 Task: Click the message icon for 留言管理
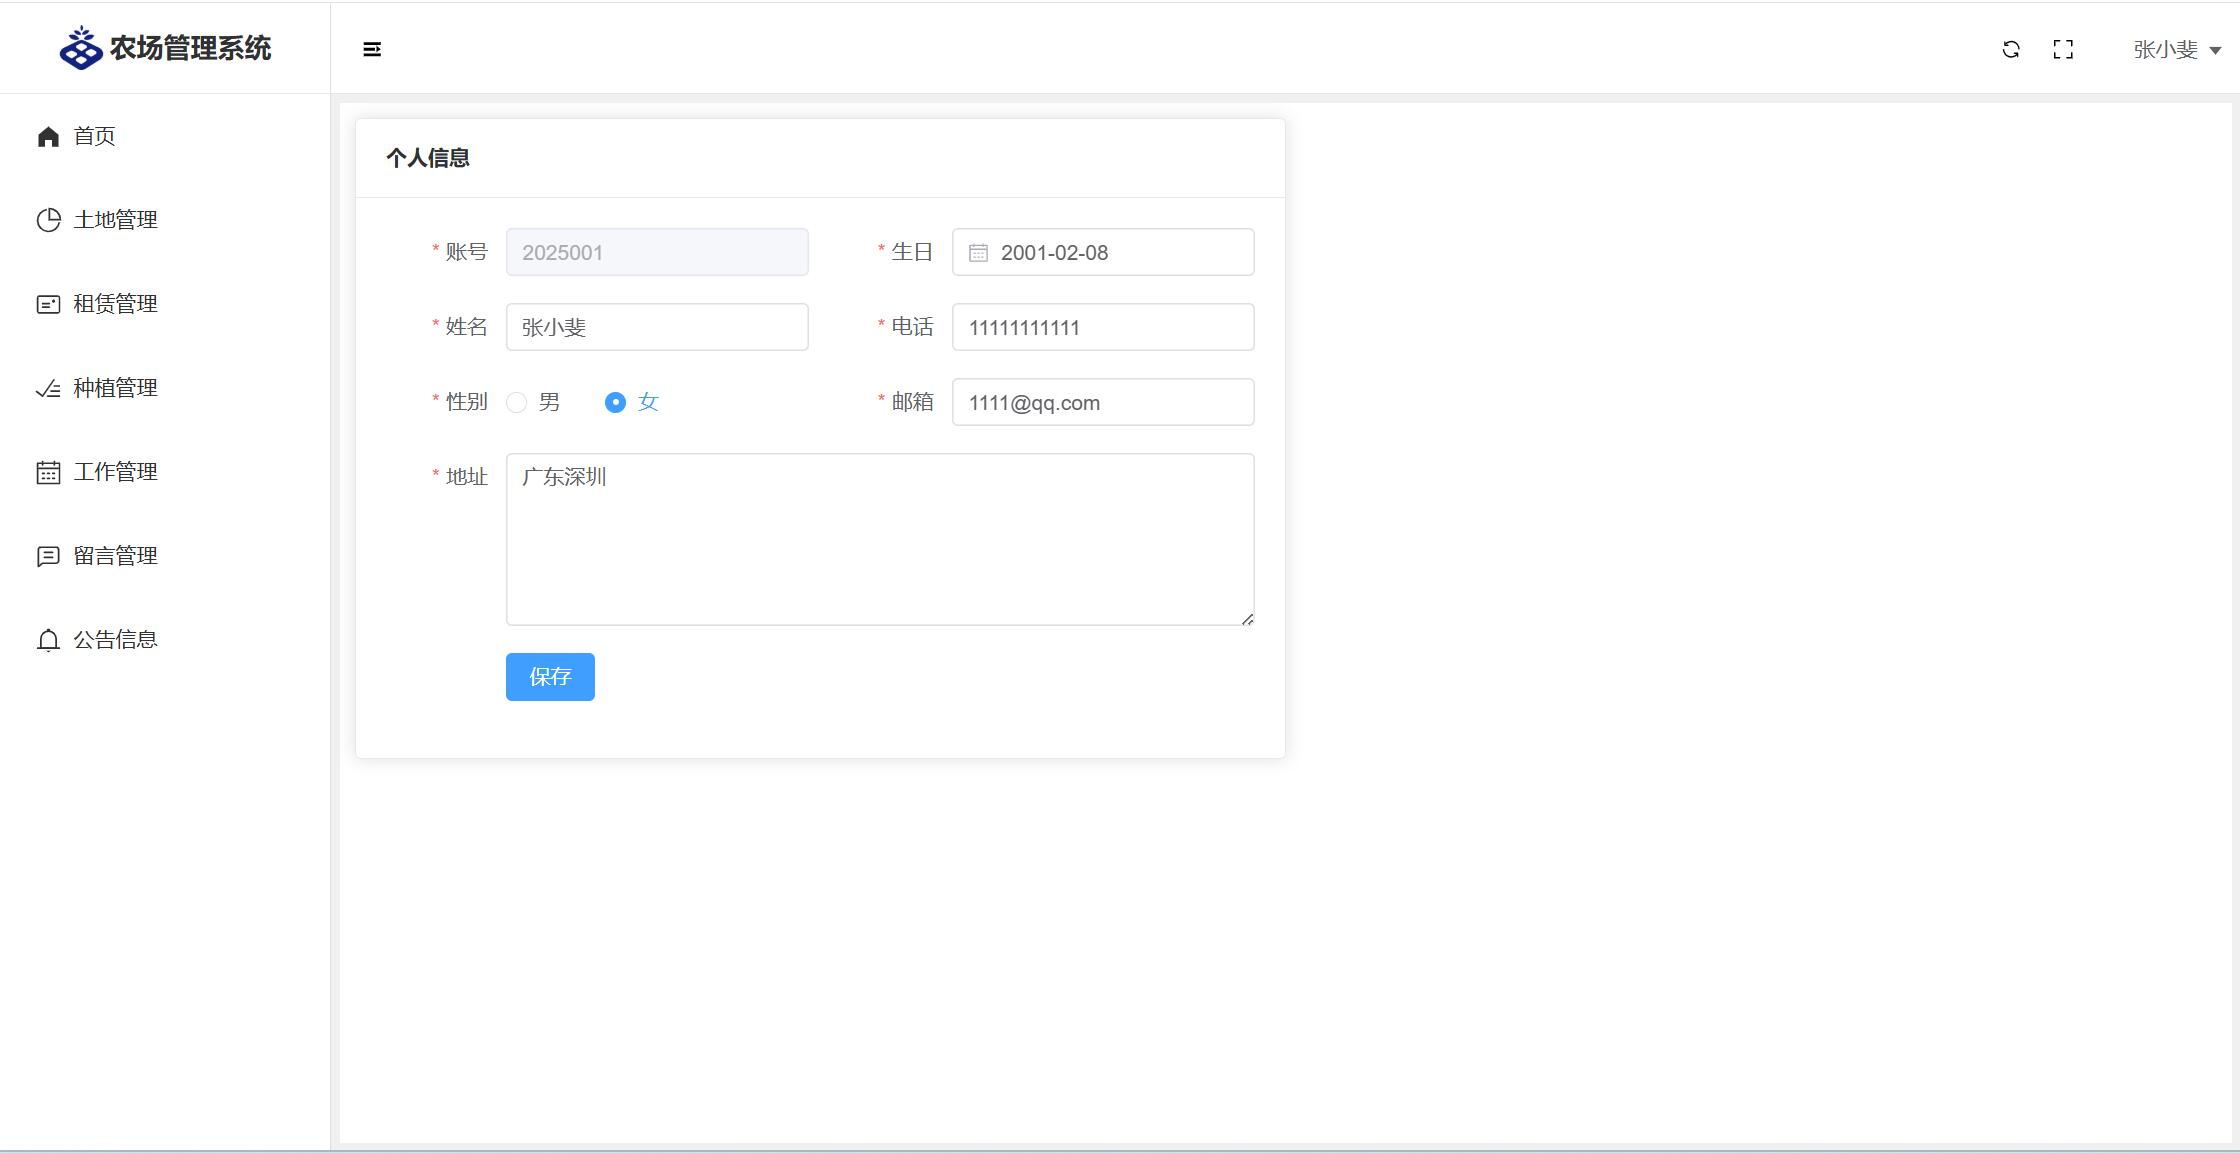coord(48,556)
